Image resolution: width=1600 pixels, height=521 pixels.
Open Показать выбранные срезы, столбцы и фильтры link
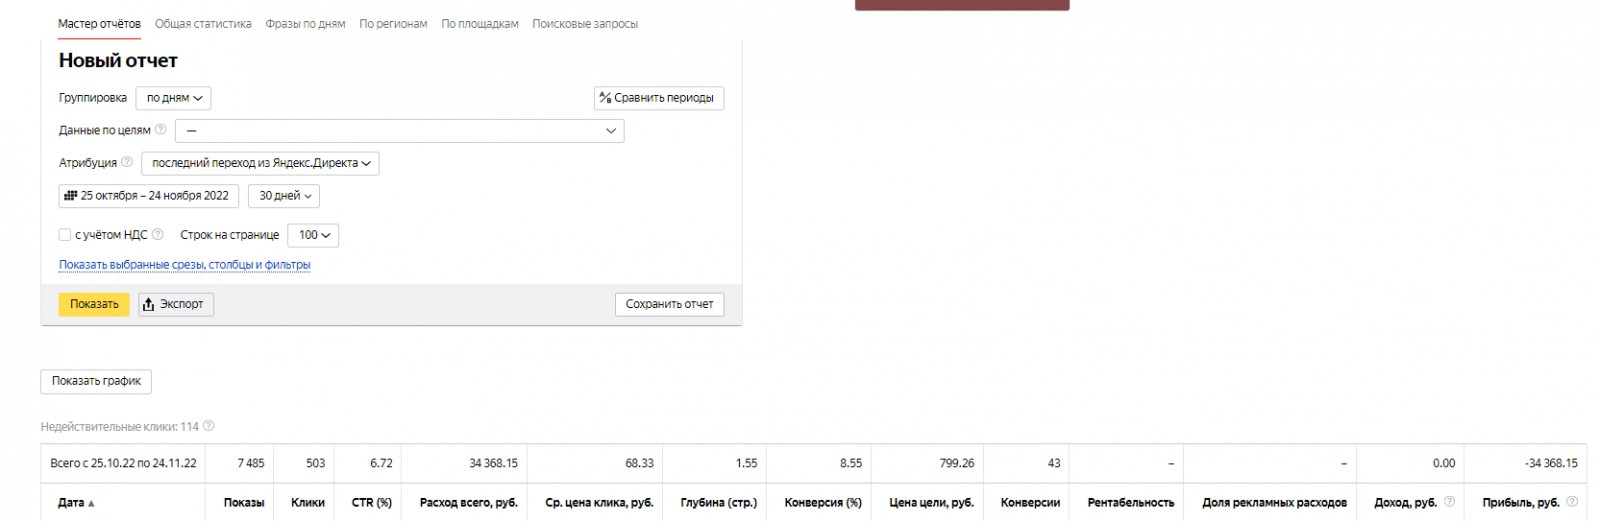point(185,265)
